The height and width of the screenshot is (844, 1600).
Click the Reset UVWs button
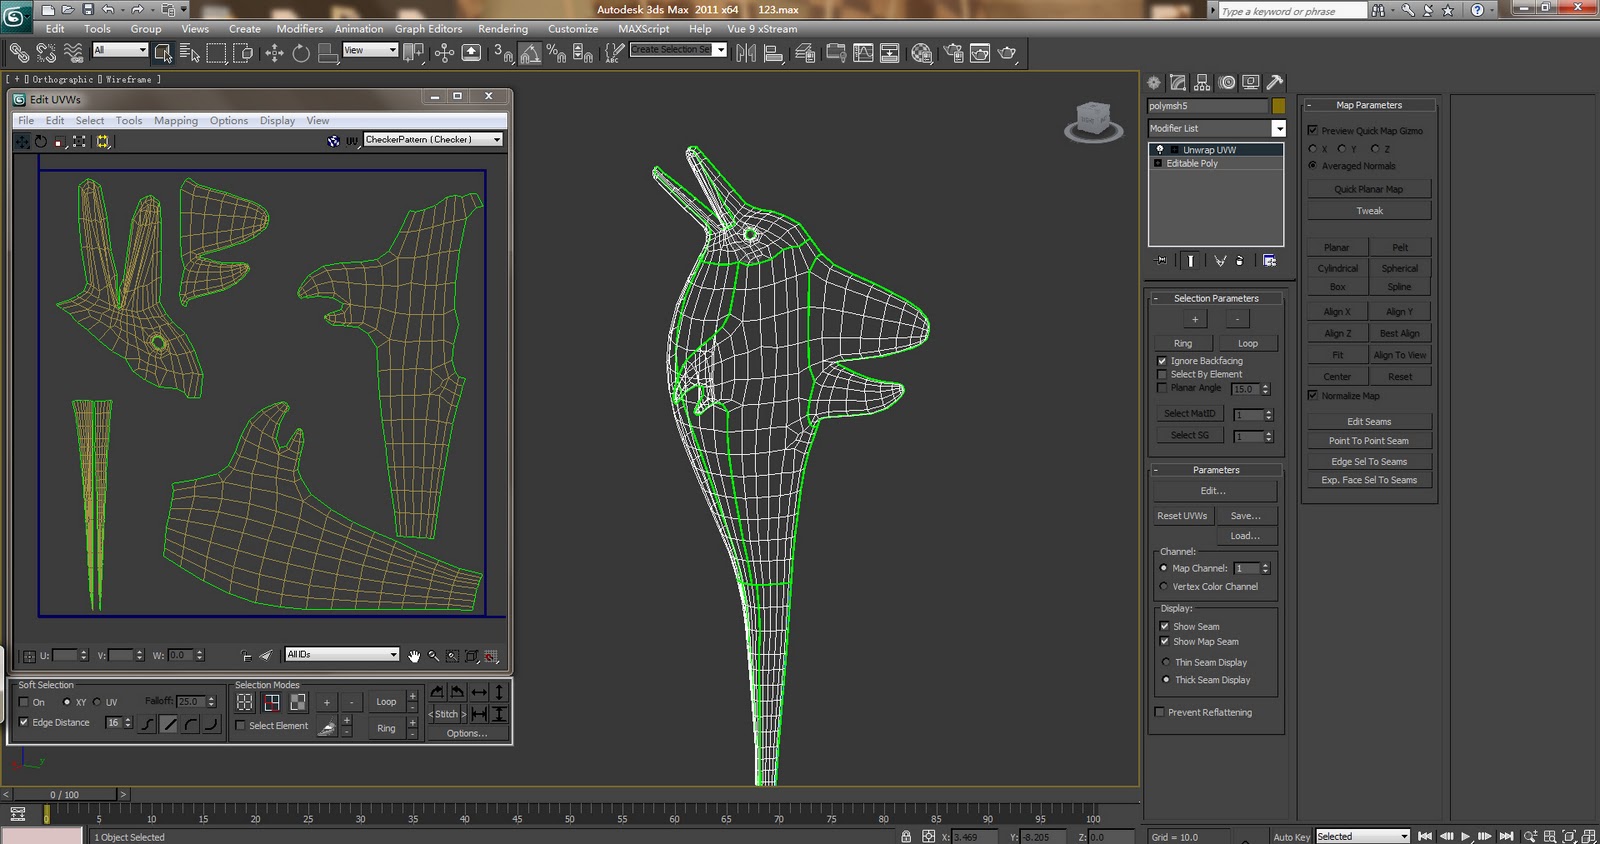tap(1182, 516)
